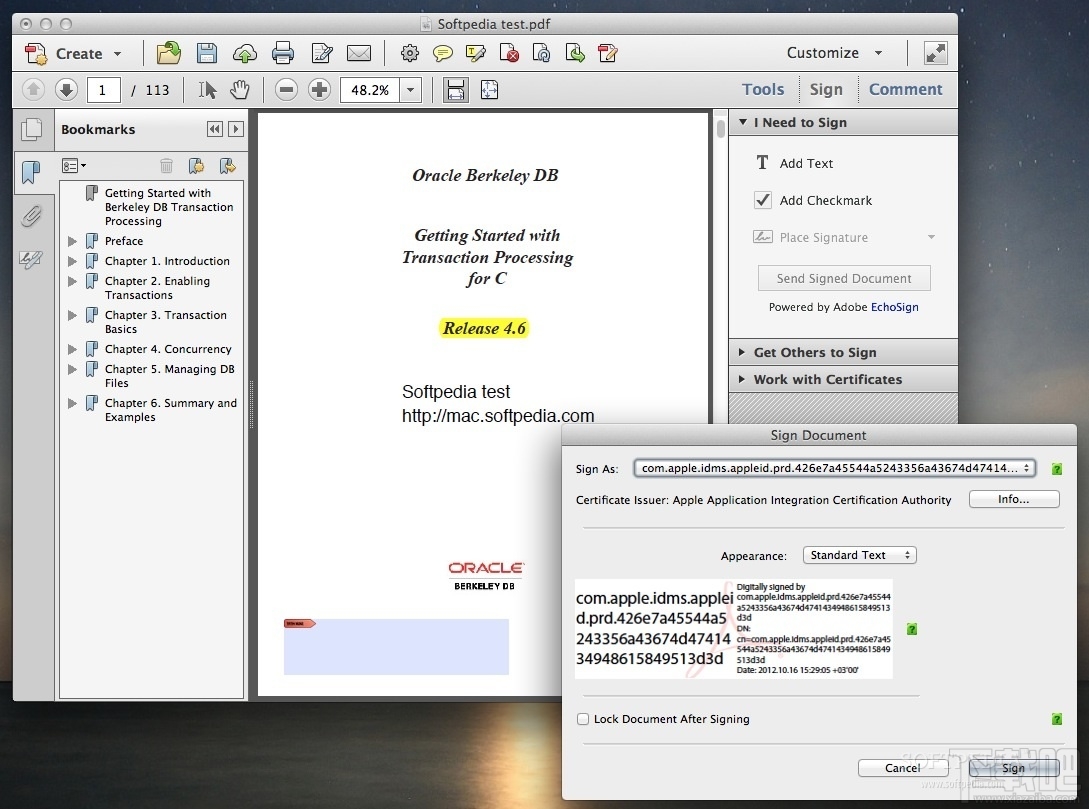Click the Page Thumbnails sidebar icon
Screen dimensions: 1089x809
(33, 130)
